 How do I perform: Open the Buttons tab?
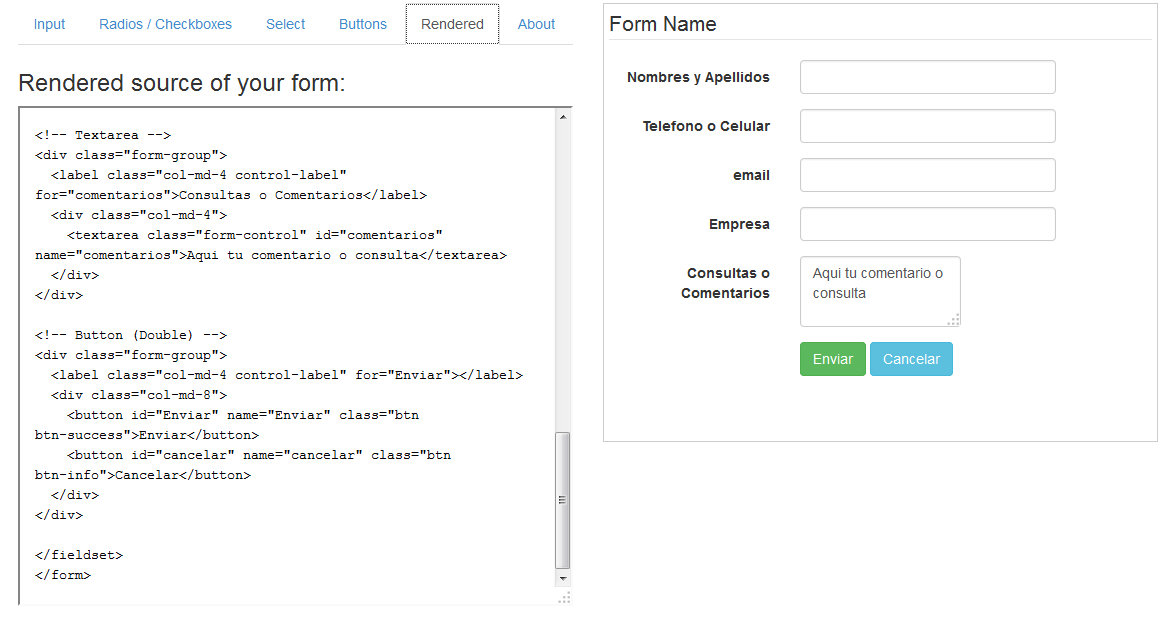point(362,23)
